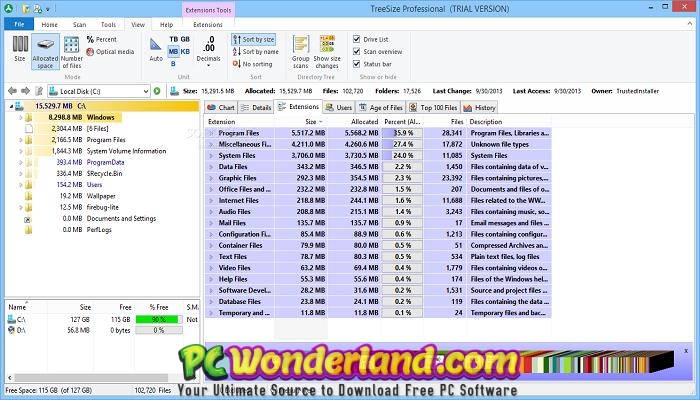700x400 pixels.
Task: Open the Top 100 Files tab
Action: pyautogui.click(x=433, y=108)
